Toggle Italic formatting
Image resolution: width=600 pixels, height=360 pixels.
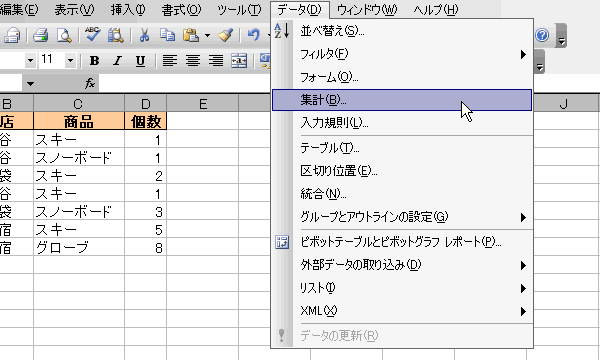(117, 60)
